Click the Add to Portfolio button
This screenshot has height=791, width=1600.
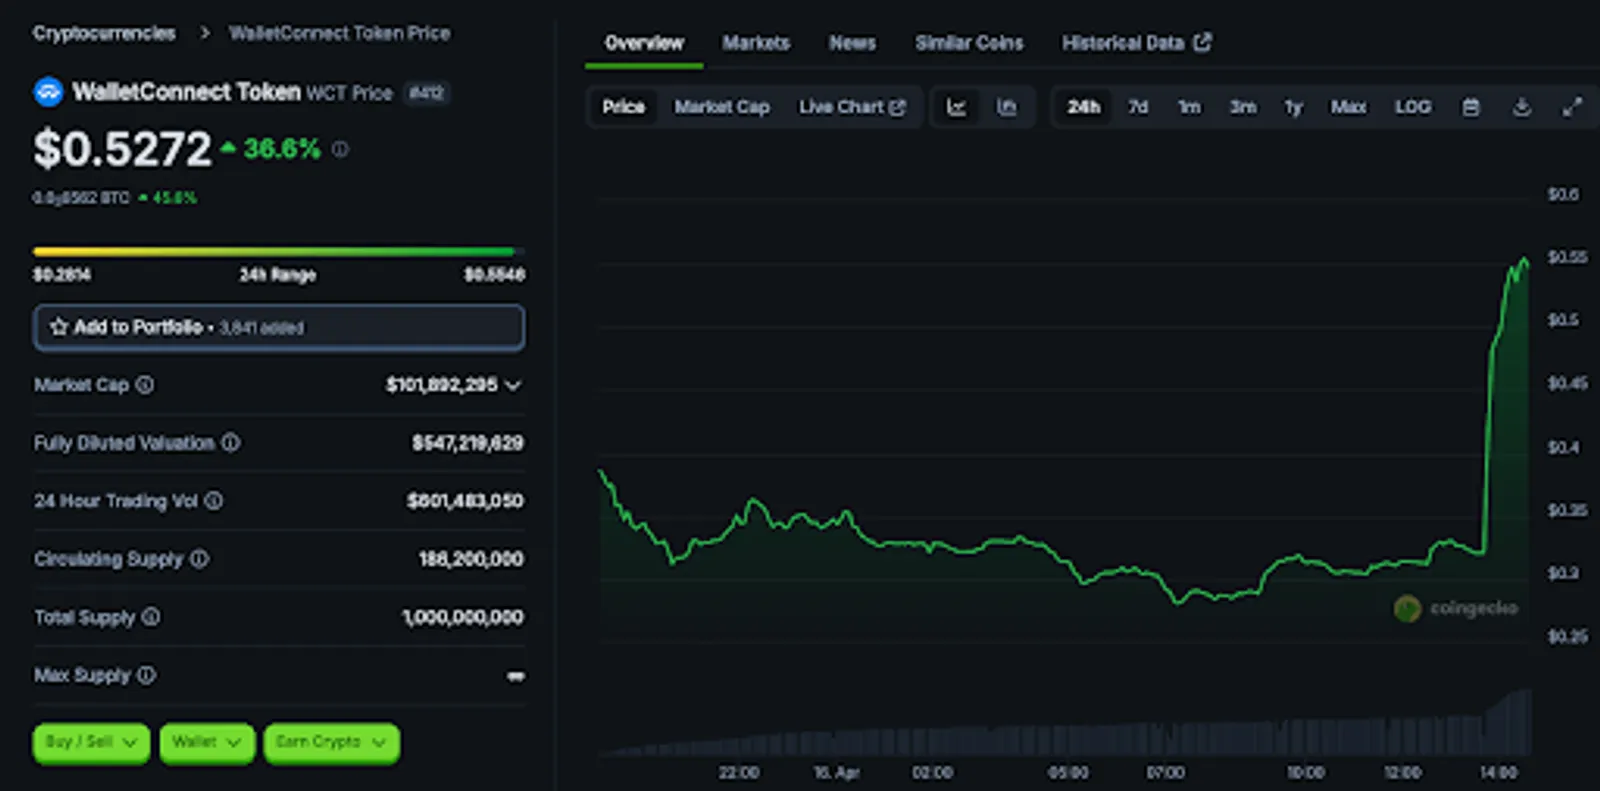point(279,327)
